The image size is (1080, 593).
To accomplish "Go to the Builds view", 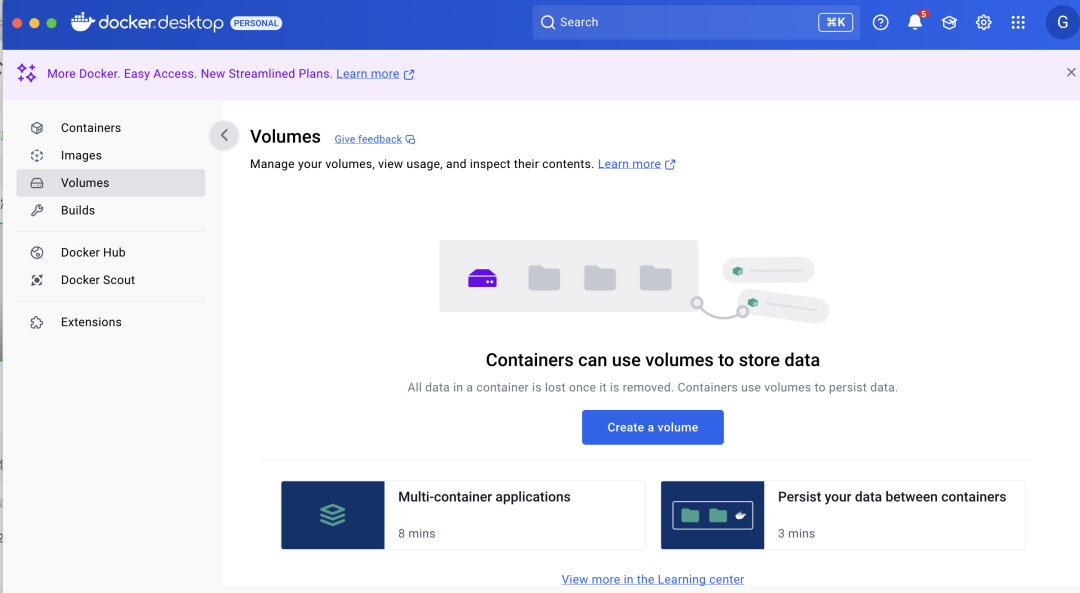I will pos(110,210).
